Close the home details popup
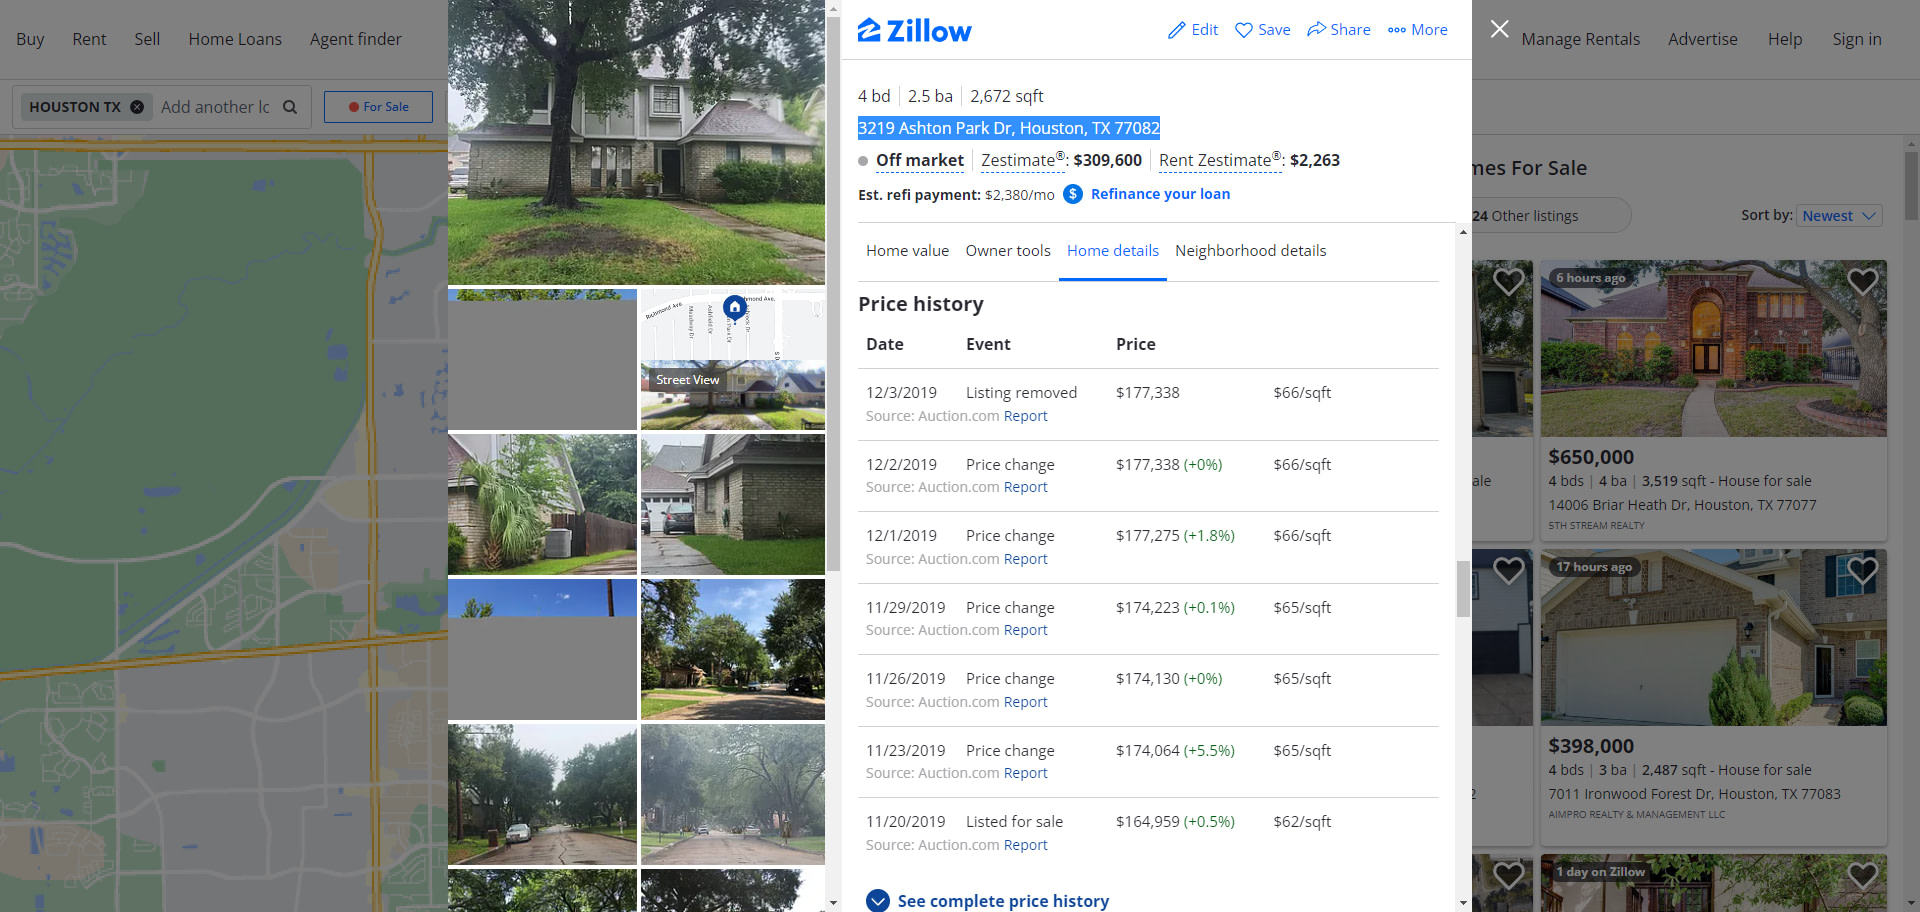Image resolution: width=1920 pixels, height=912 pixels. coord(1499,29)
